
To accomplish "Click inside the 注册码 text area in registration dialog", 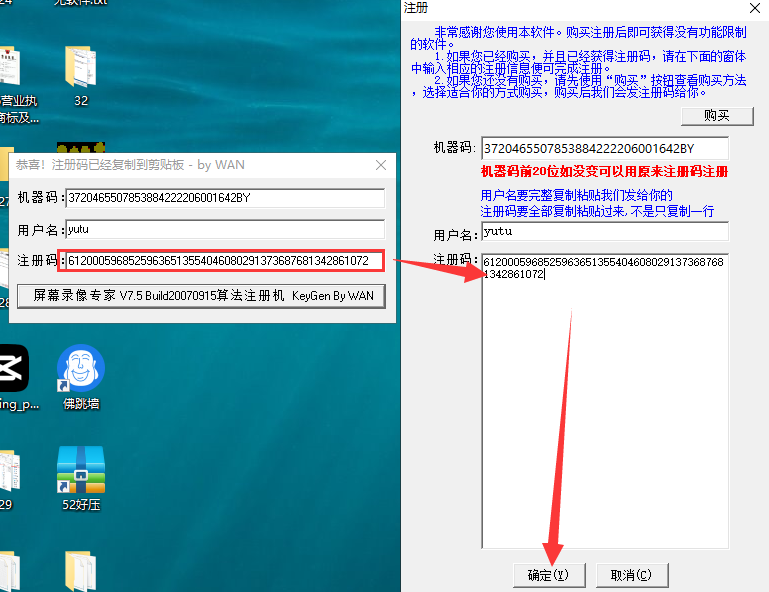I will 605,401.
